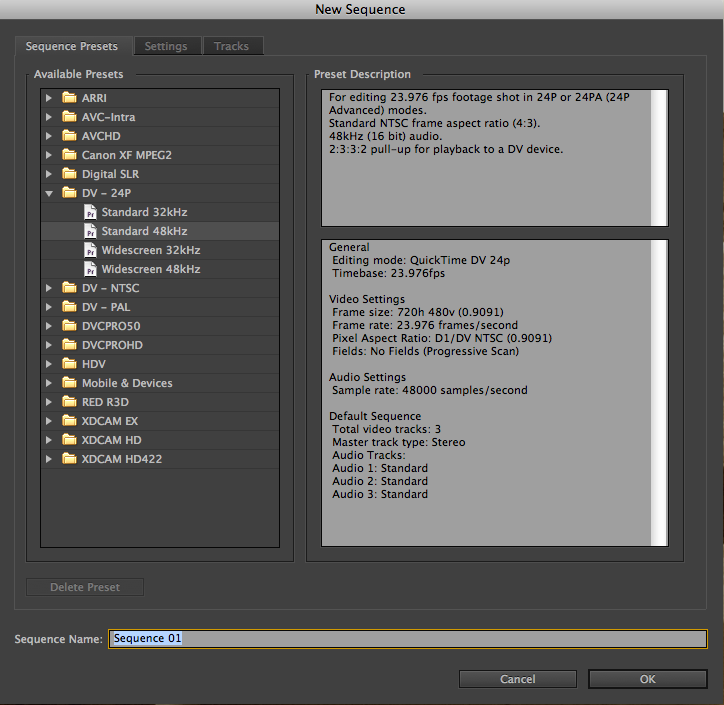This screenshot has width=724, height=705.
Task: Expand the HDV presets folder
Action: pos(48,364)
